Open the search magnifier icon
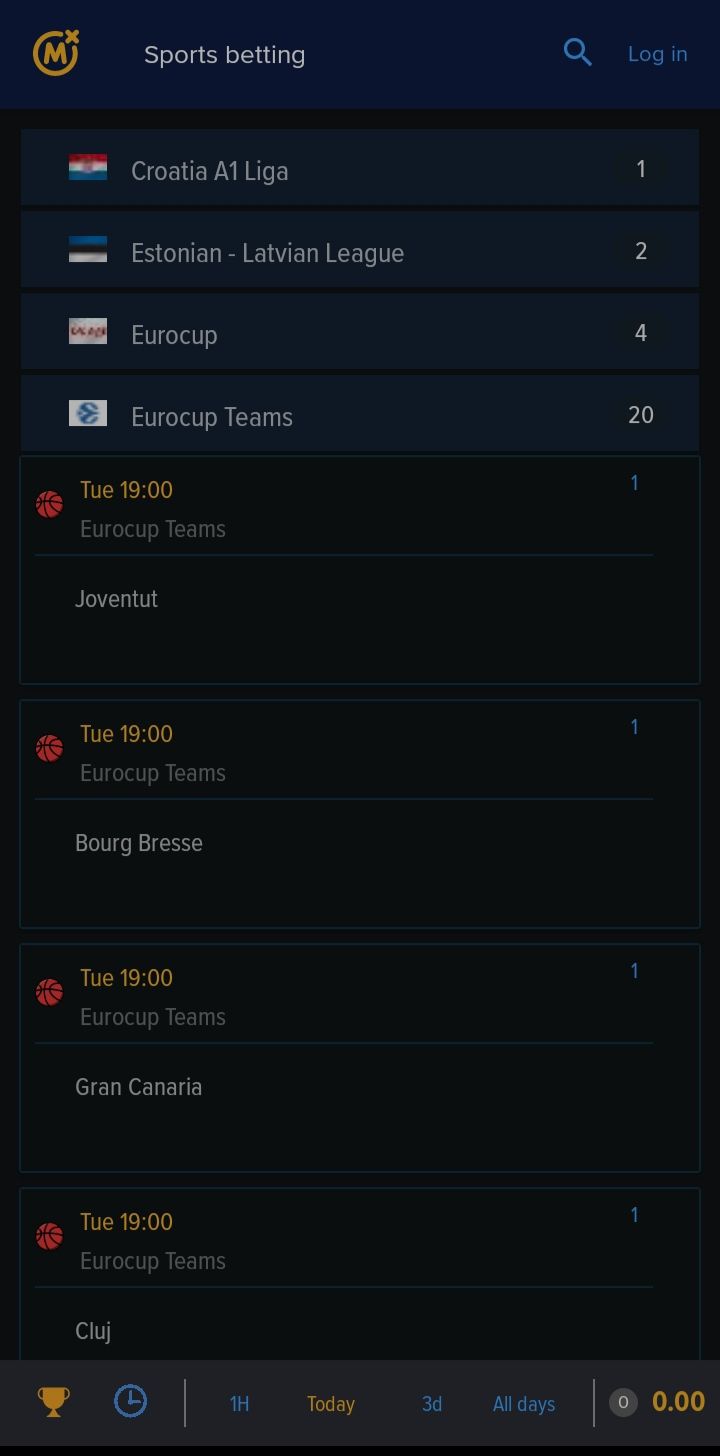Image resolution: width=720 pixels, height=1456 pixels. click(x=577, y=52)
